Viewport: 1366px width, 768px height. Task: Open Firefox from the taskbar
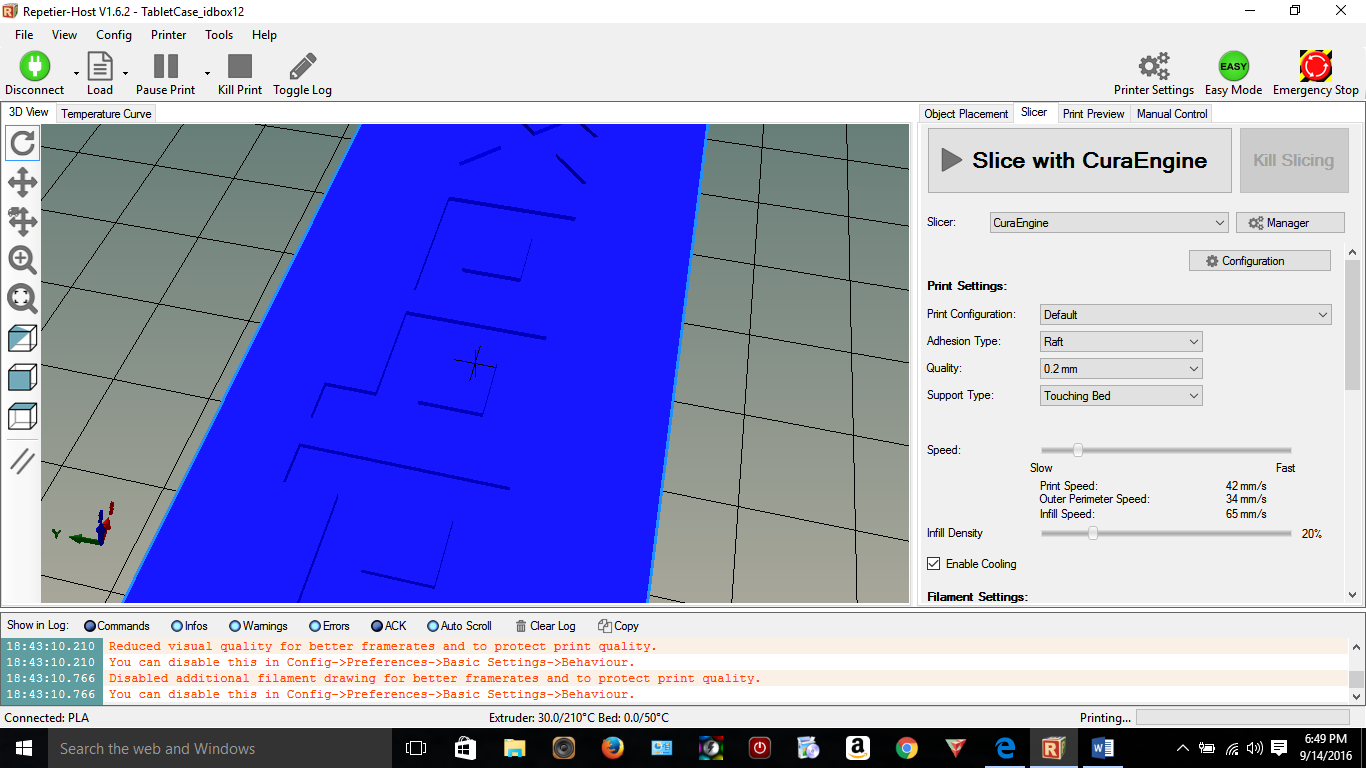(612, 748)
